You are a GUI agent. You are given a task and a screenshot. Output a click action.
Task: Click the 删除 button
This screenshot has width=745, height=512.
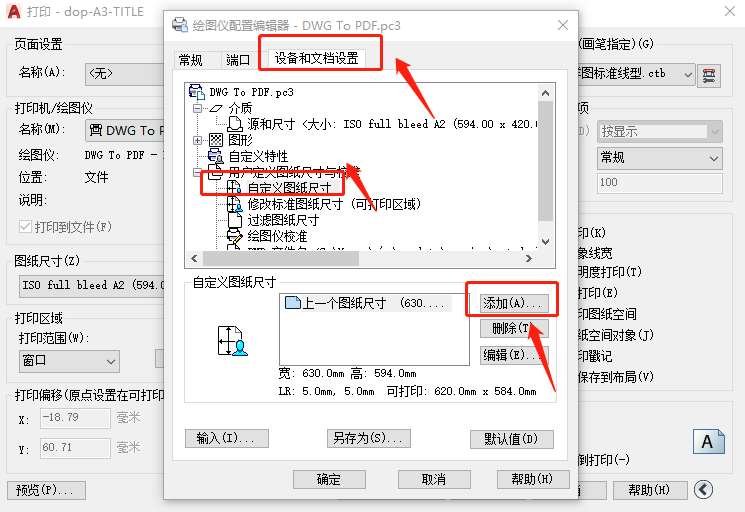pos(514,328)
